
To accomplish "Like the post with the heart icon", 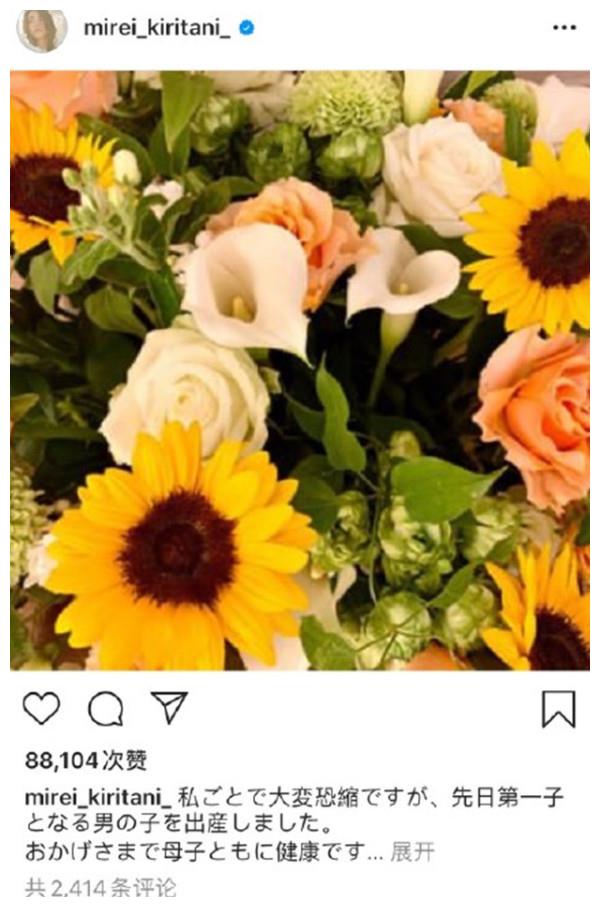I will [x=41, y=709].
